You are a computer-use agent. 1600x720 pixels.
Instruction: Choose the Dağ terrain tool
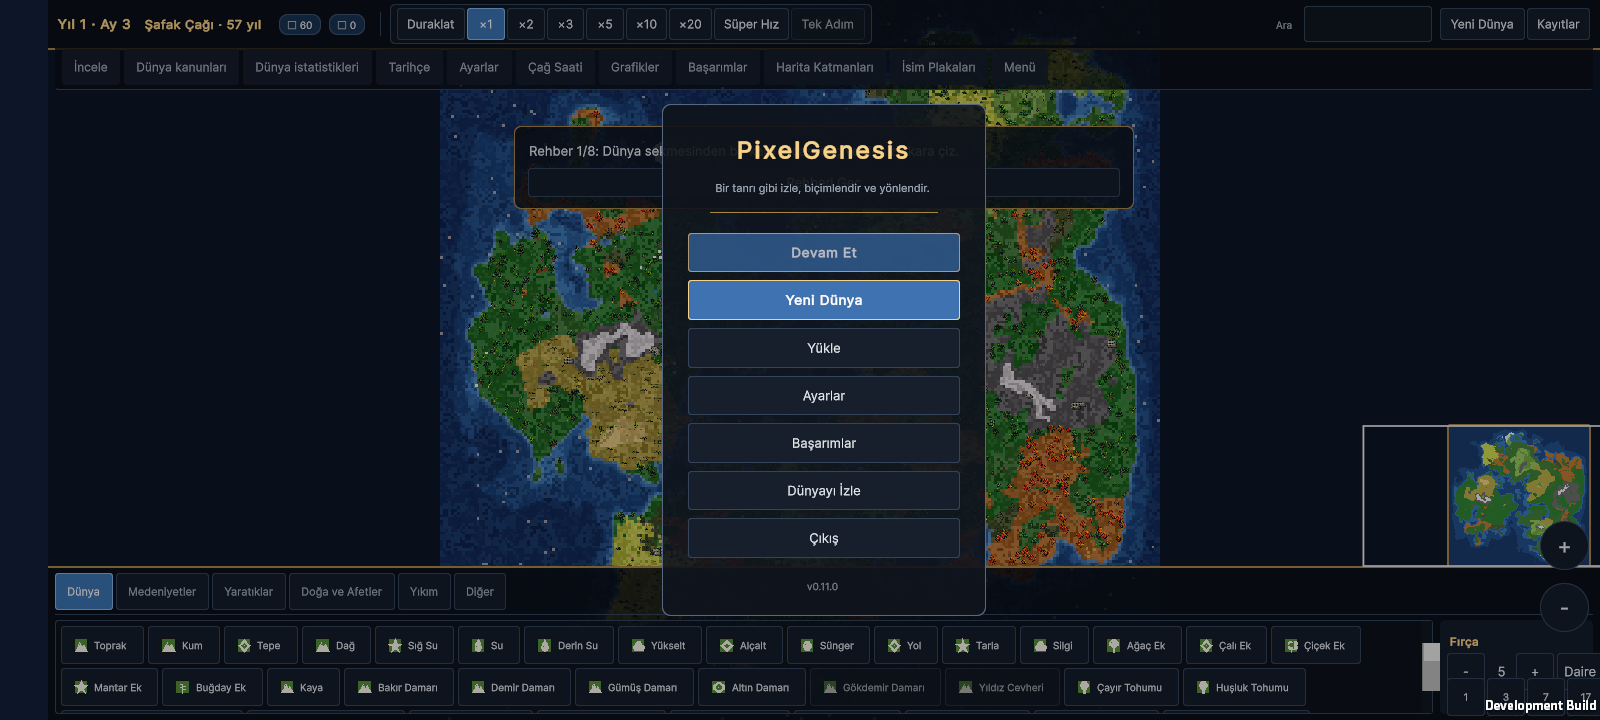337,646
